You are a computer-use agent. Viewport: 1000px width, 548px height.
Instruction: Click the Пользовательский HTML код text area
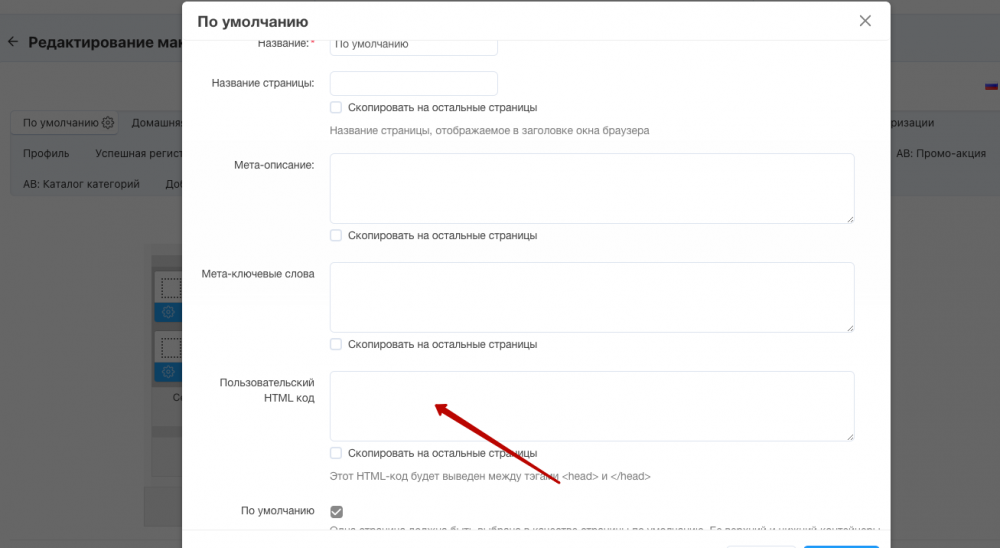(x=592, y=406)
